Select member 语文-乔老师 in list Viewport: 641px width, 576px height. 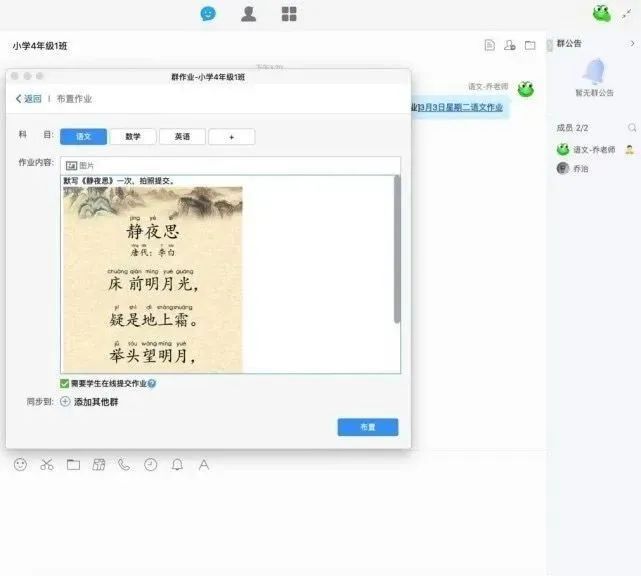click(594, 150)
